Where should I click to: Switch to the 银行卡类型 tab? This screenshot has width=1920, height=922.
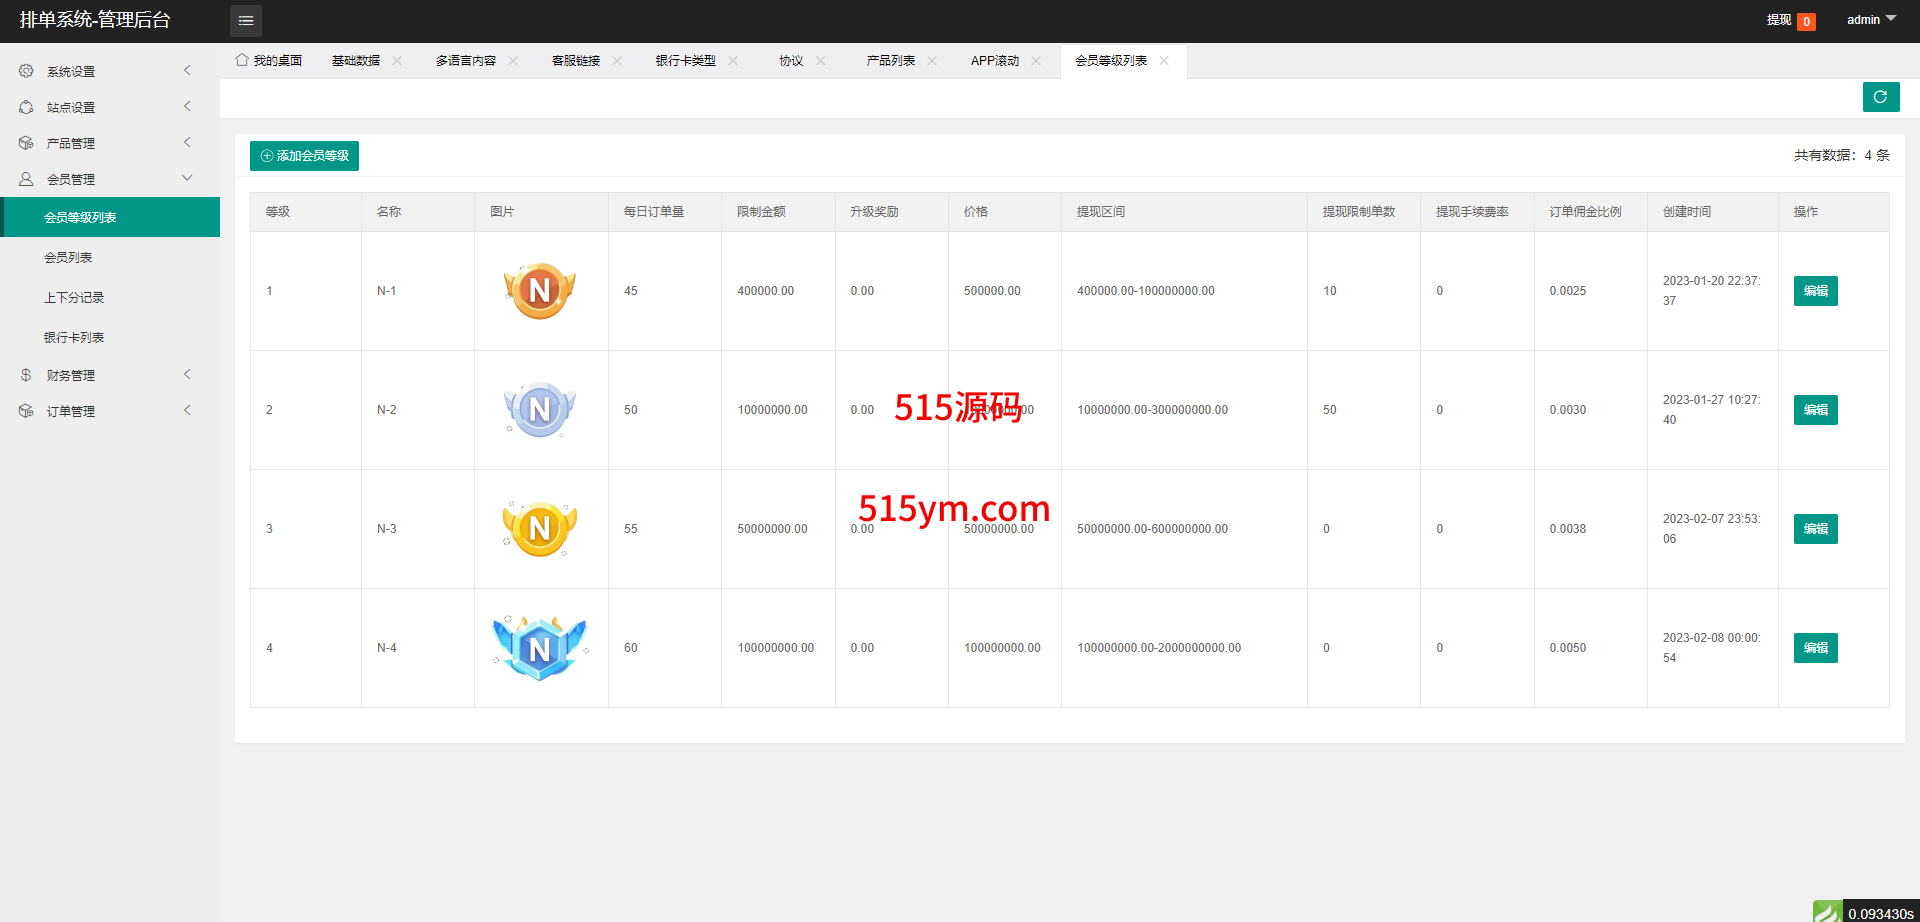pos(685,61)
